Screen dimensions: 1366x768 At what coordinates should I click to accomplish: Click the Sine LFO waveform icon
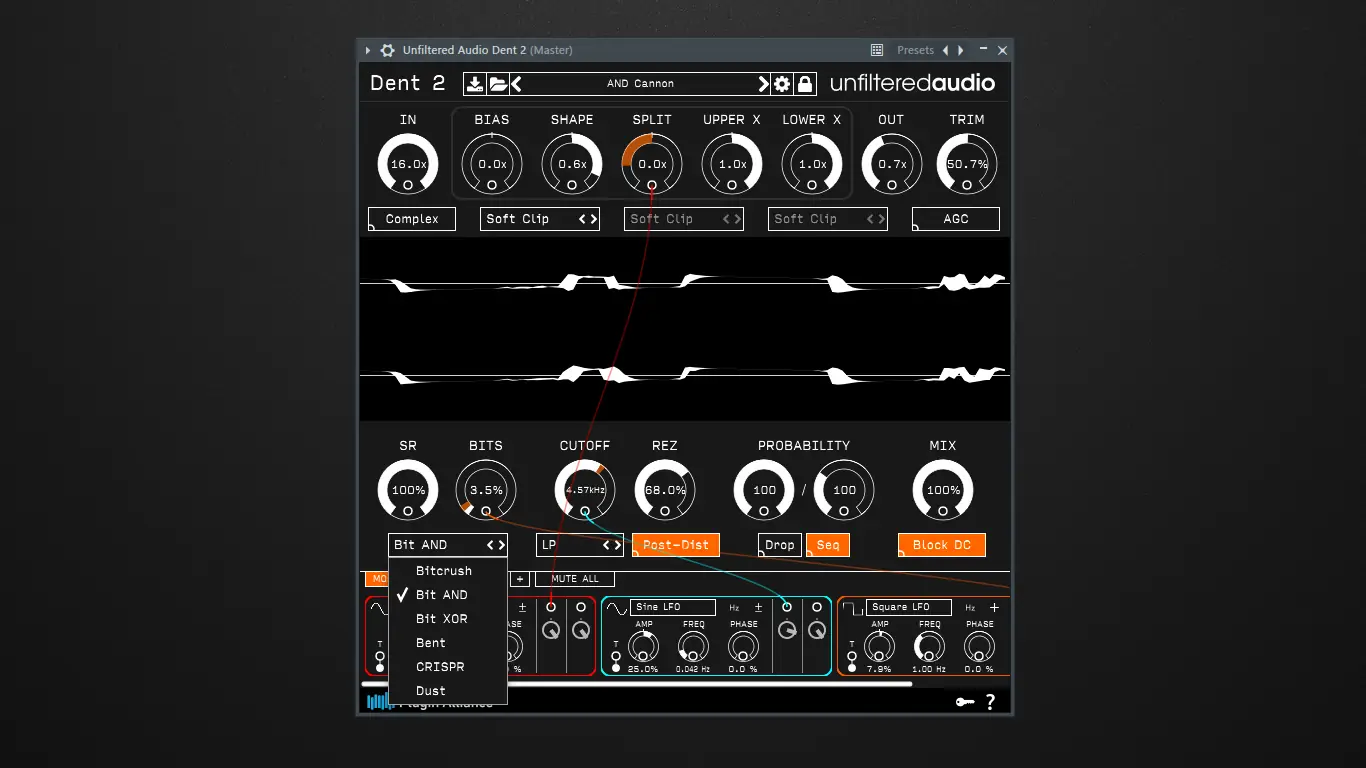(x=617, y=607)
